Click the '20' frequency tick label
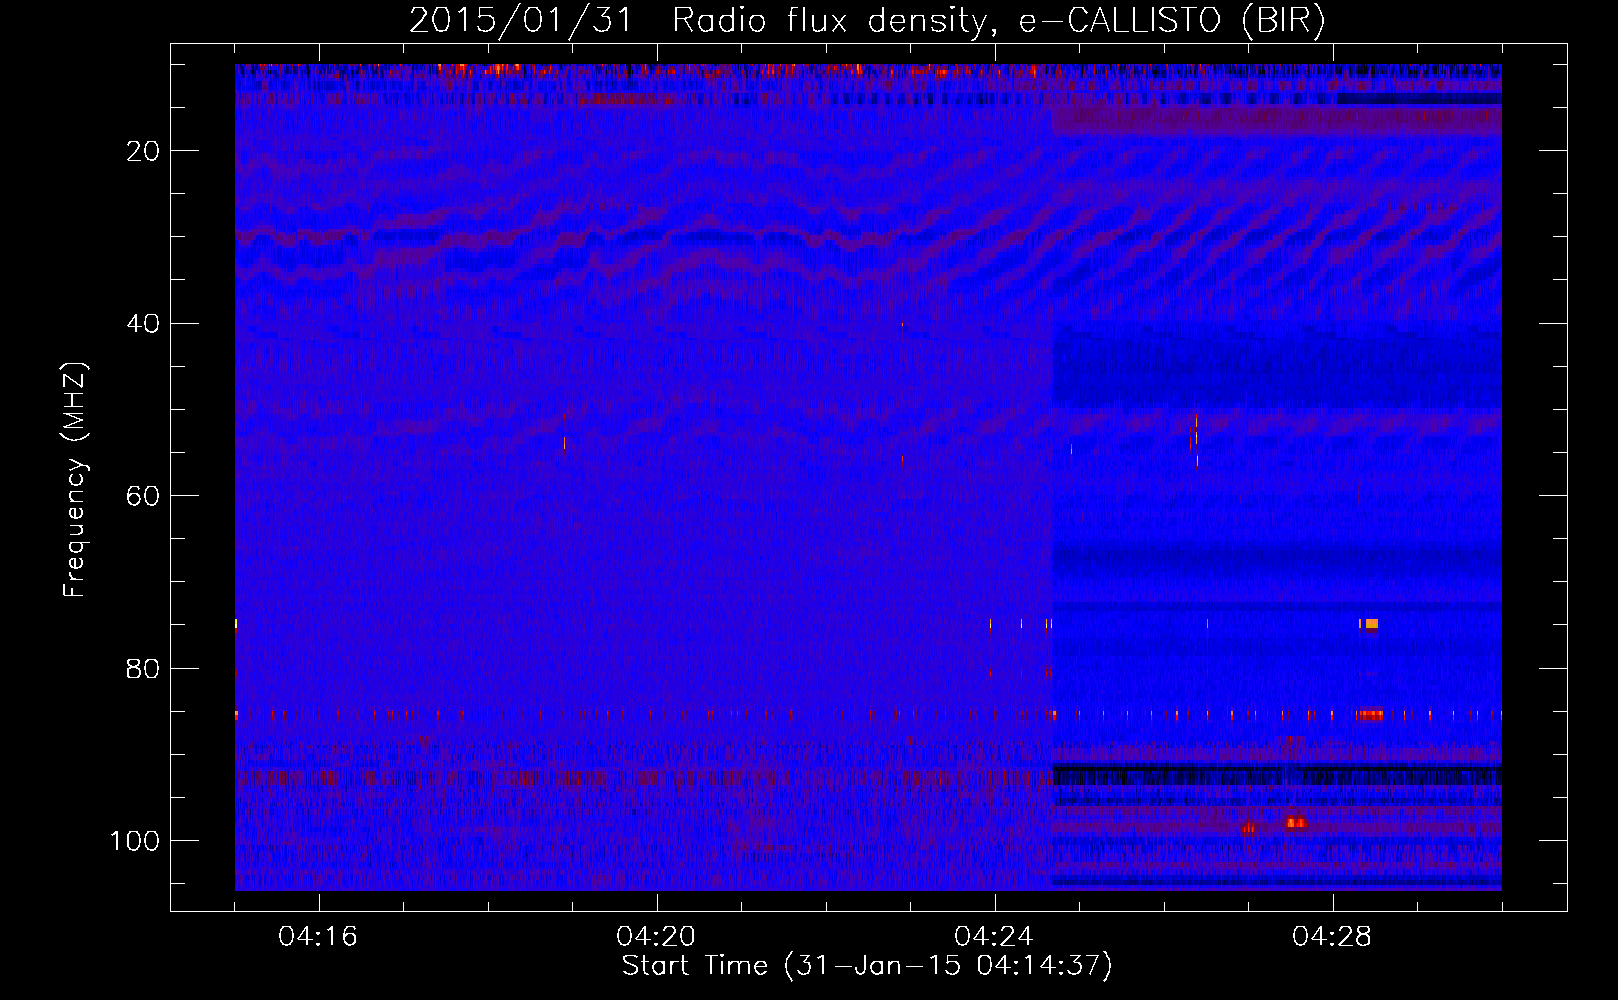The height and width of the screenshot is (1000, 1618). pyautogui.click(x=143, y=151)
